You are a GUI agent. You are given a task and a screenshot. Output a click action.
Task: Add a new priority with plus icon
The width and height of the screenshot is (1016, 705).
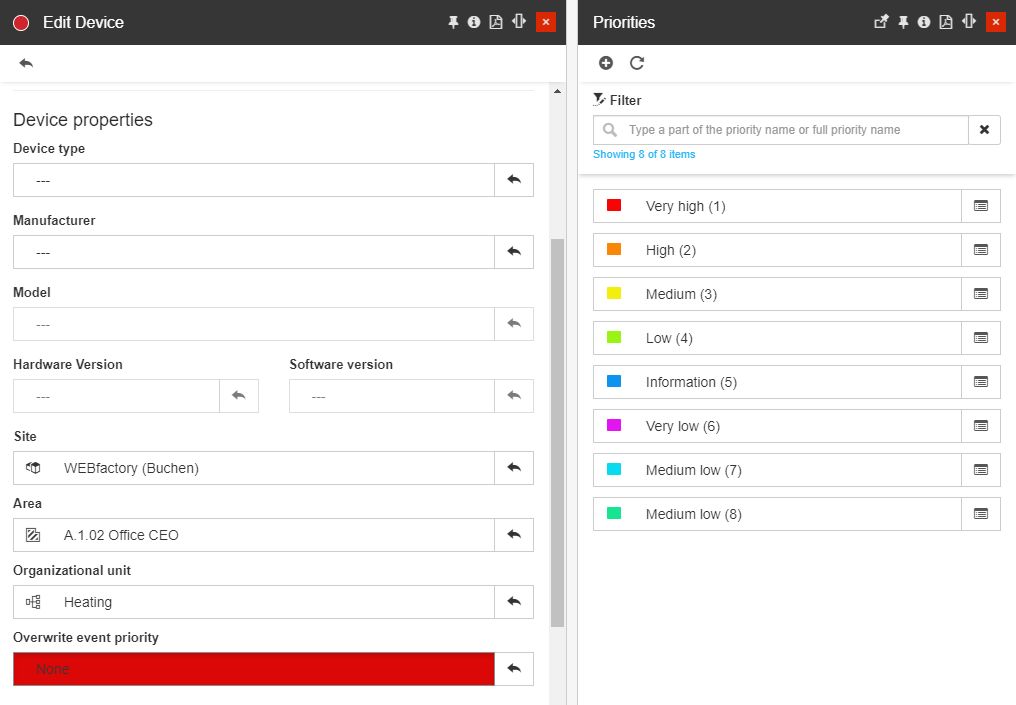606,63
